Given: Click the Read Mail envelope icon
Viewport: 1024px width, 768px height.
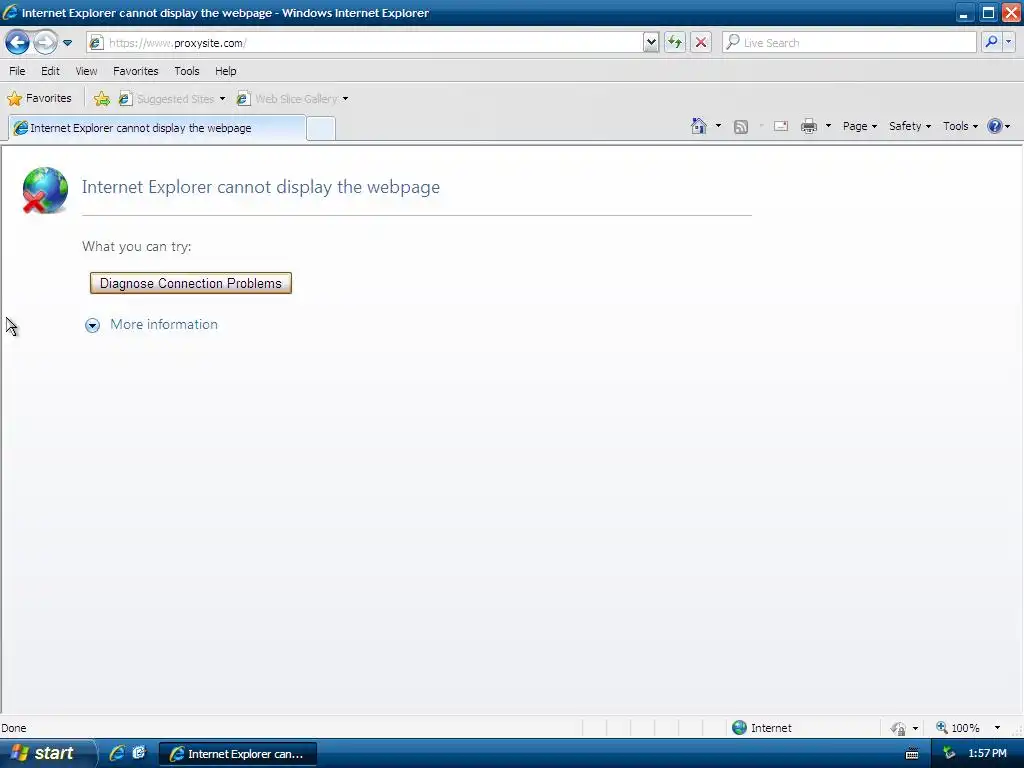Looking at the screenshot, I should click(780, 126).
